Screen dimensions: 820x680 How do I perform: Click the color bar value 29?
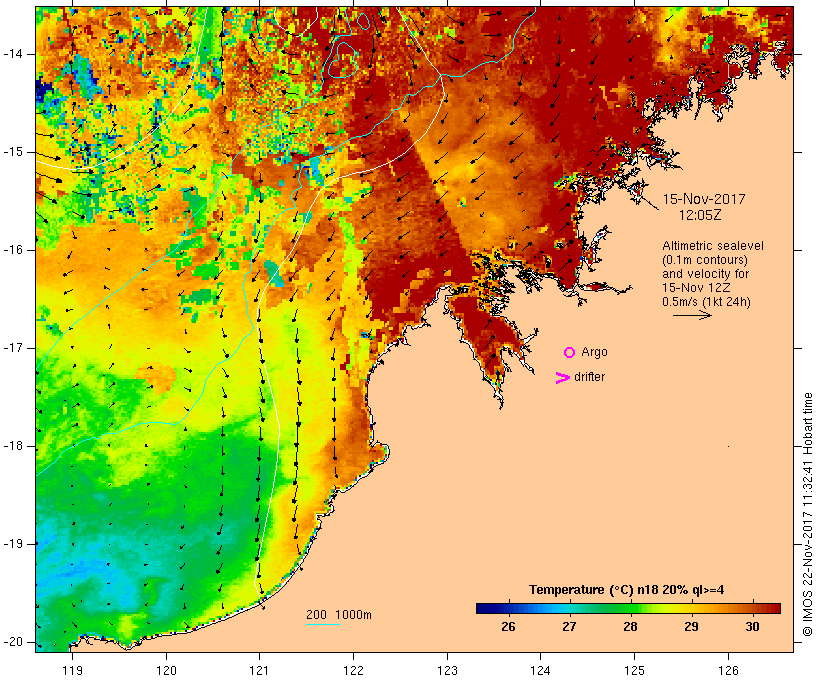pyautogui.click(x=691, y=626)
